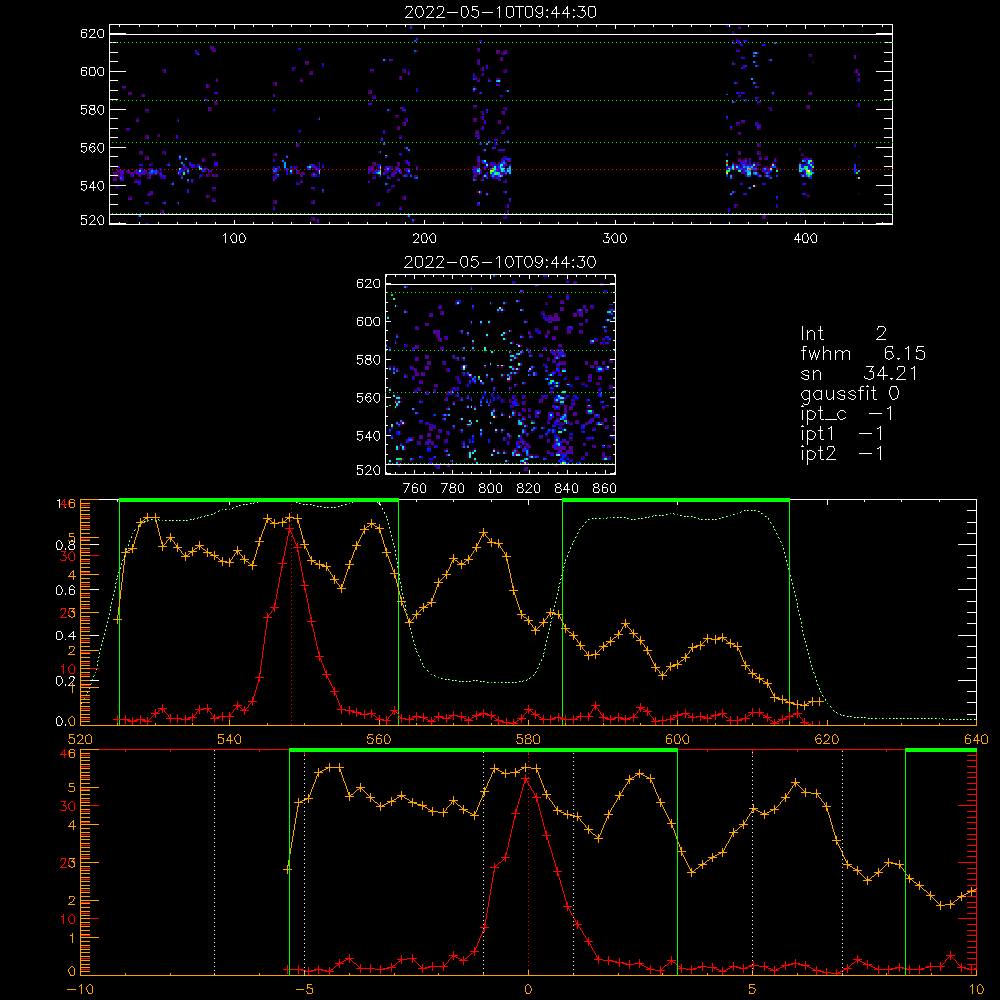
Task: Click x-axis label 10 in bottom plot
Action: tap(976, 990)
